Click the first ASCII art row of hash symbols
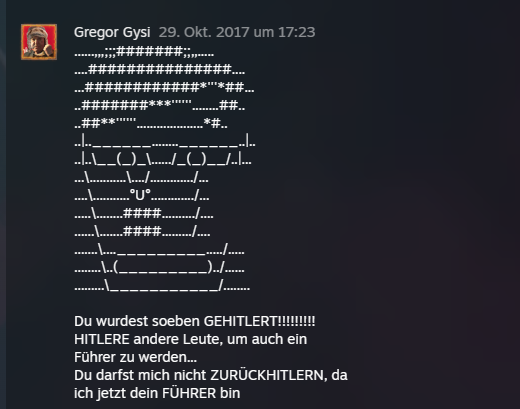The image size is (520, 409). pos(144,52)
